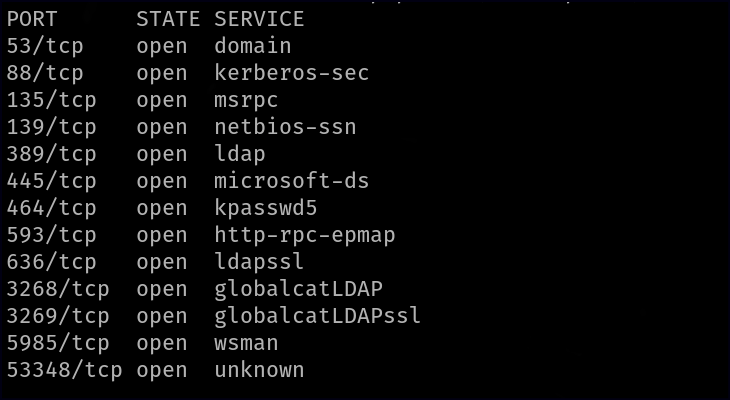The image size is (730, 400).
Task: Click the globalcatLDAPssl service name
Action: pos(318,316)
